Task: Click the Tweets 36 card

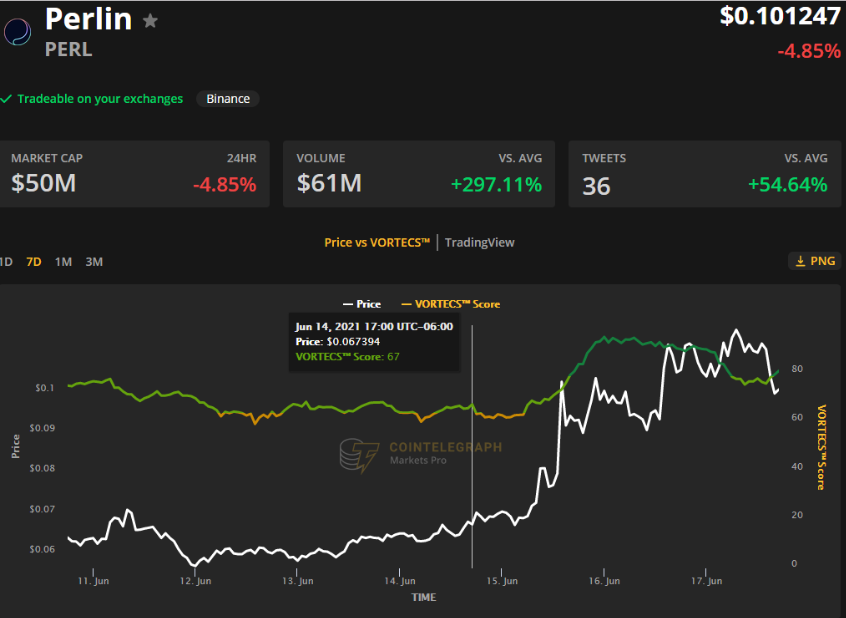Action: [x=705, y=174]
